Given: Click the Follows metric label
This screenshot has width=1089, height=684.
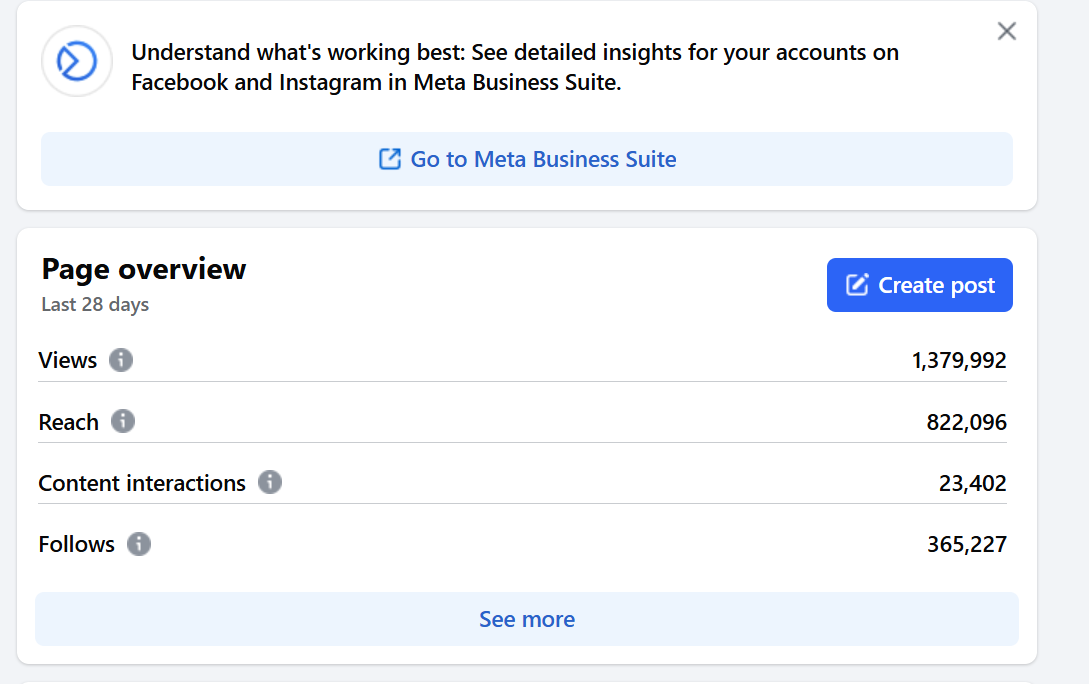Looking at the screenshot, I should (x=76, y=544).
